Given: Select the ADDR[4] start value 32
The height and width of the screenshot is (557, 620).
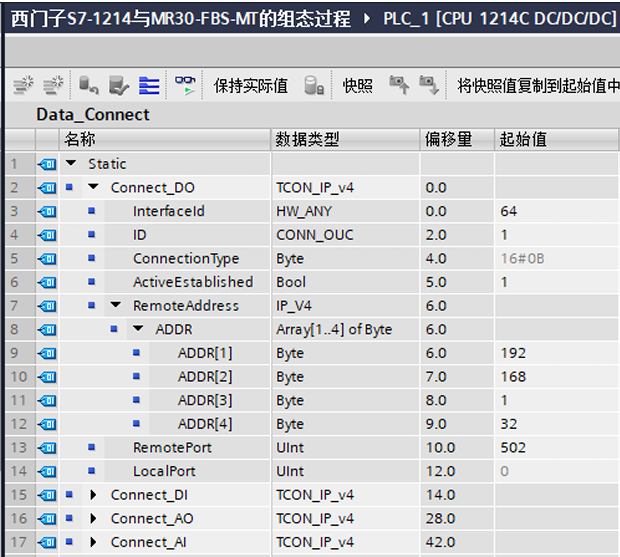Looking at the screenshot, I should pos(557,424).
